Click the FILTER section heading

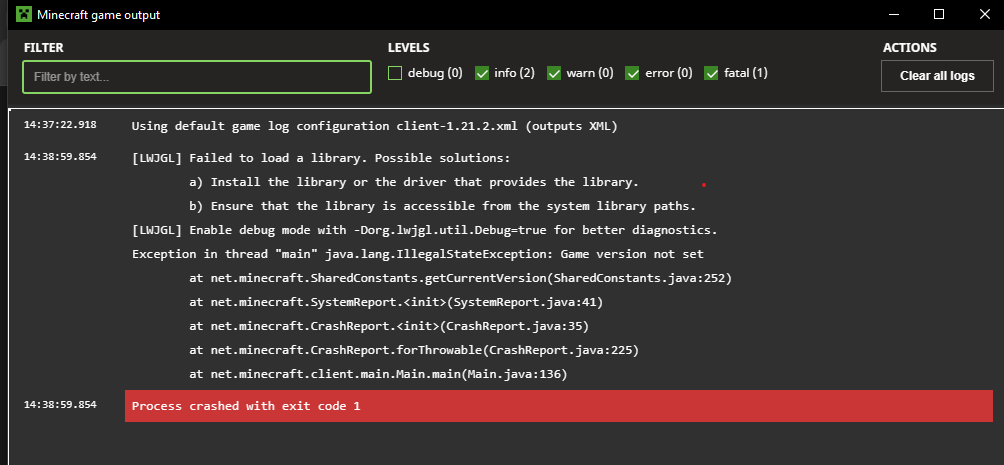44,48
